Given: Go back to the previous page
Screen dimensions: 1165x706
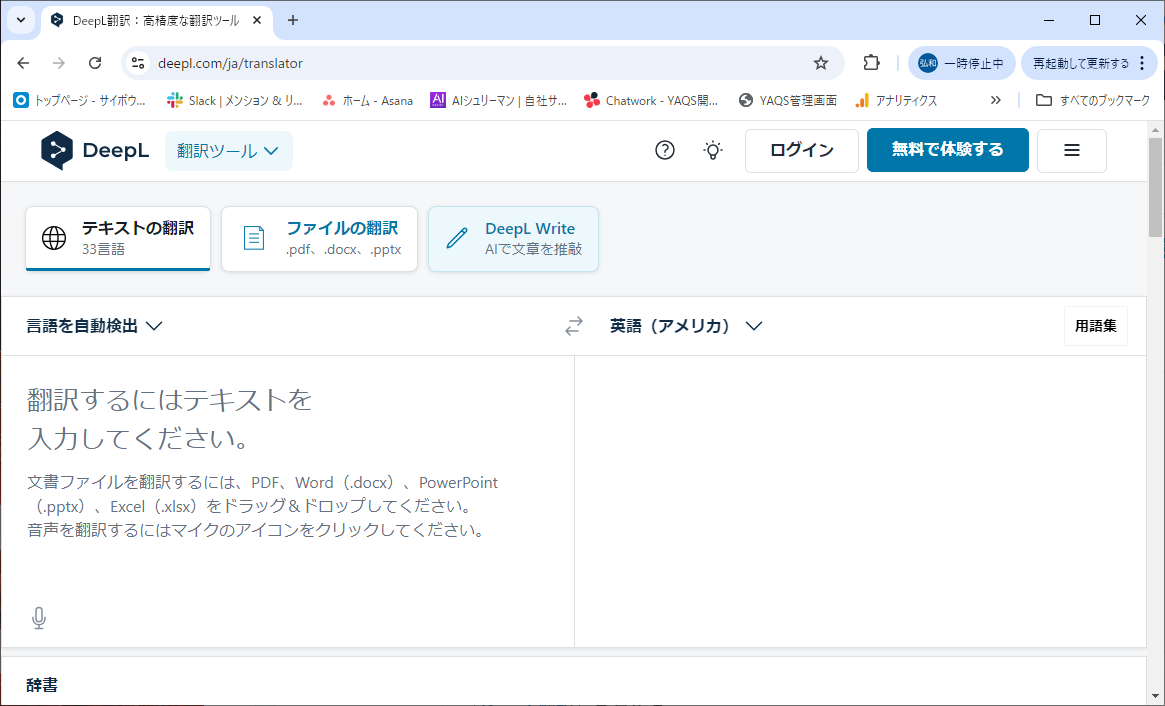Looking at the screenshot, I should (x=23, y=63).
